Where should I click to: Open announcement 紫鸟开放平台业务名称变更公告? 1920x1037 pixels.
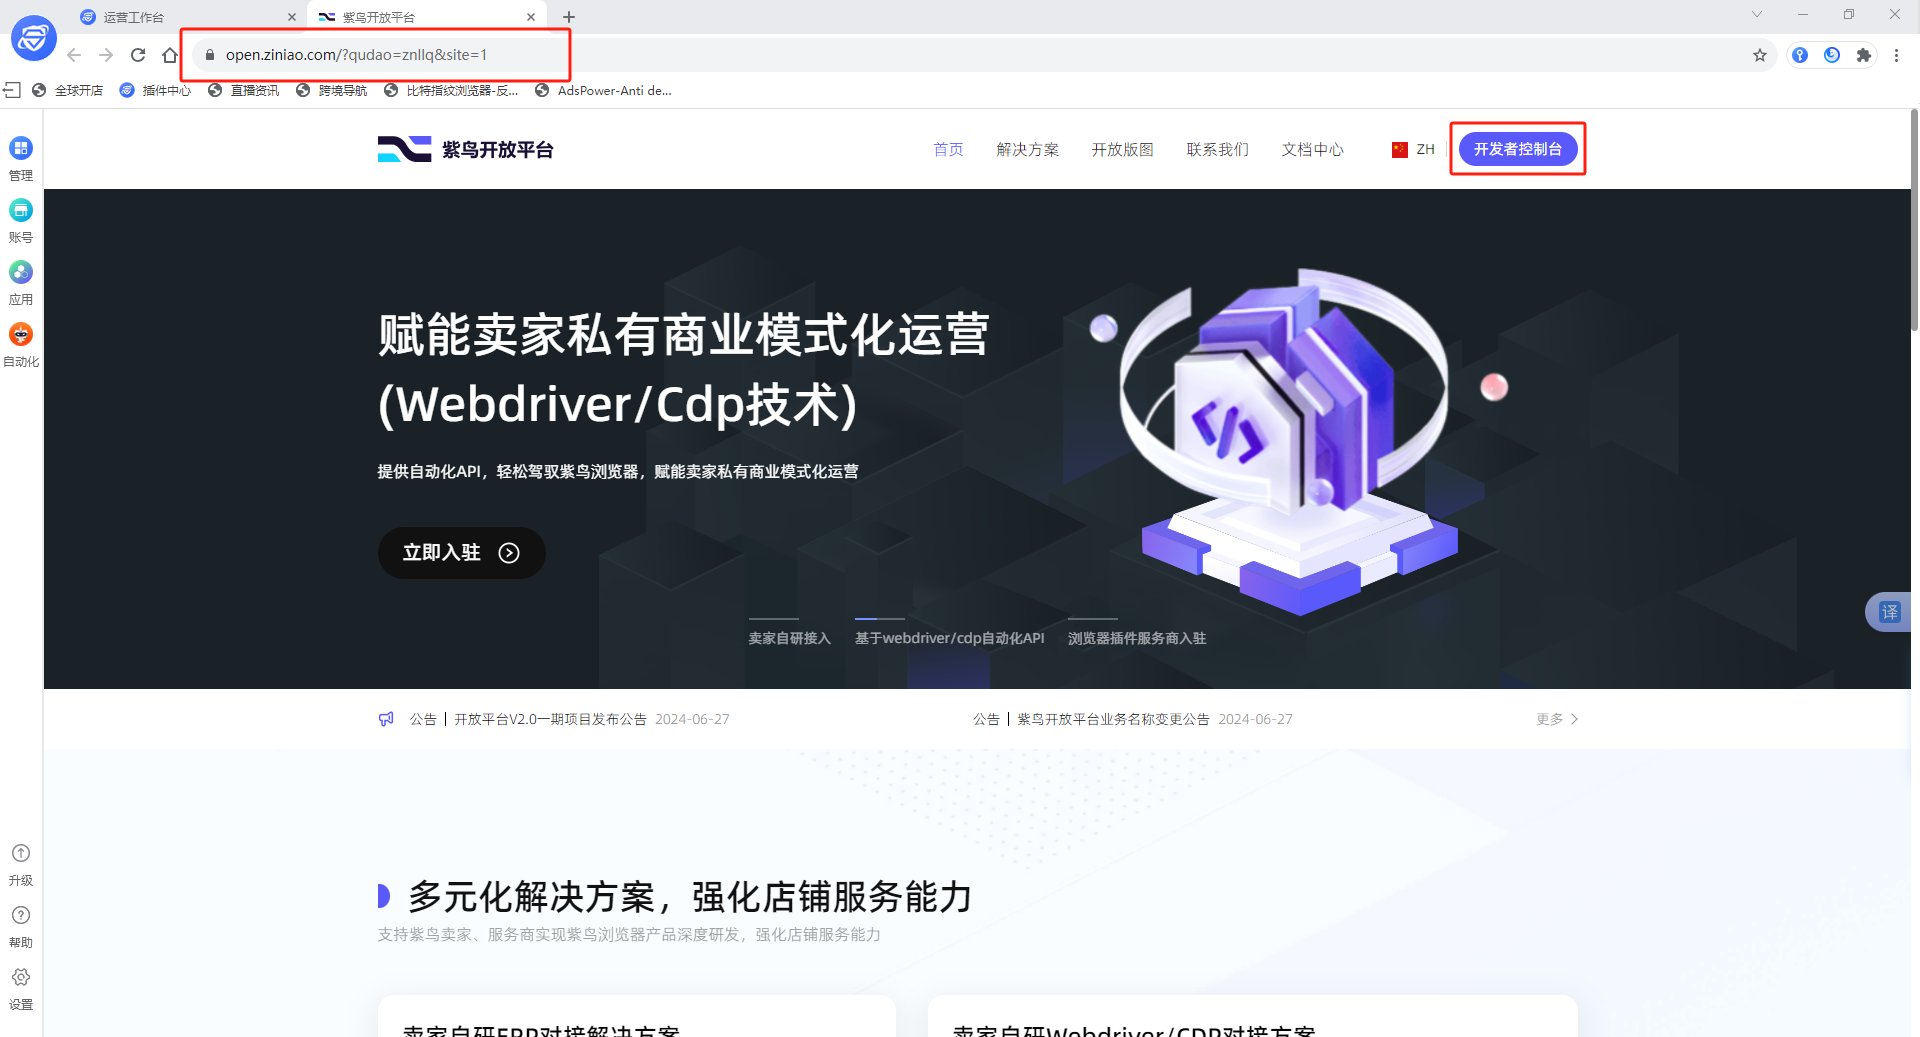(x=1114, y=719)
